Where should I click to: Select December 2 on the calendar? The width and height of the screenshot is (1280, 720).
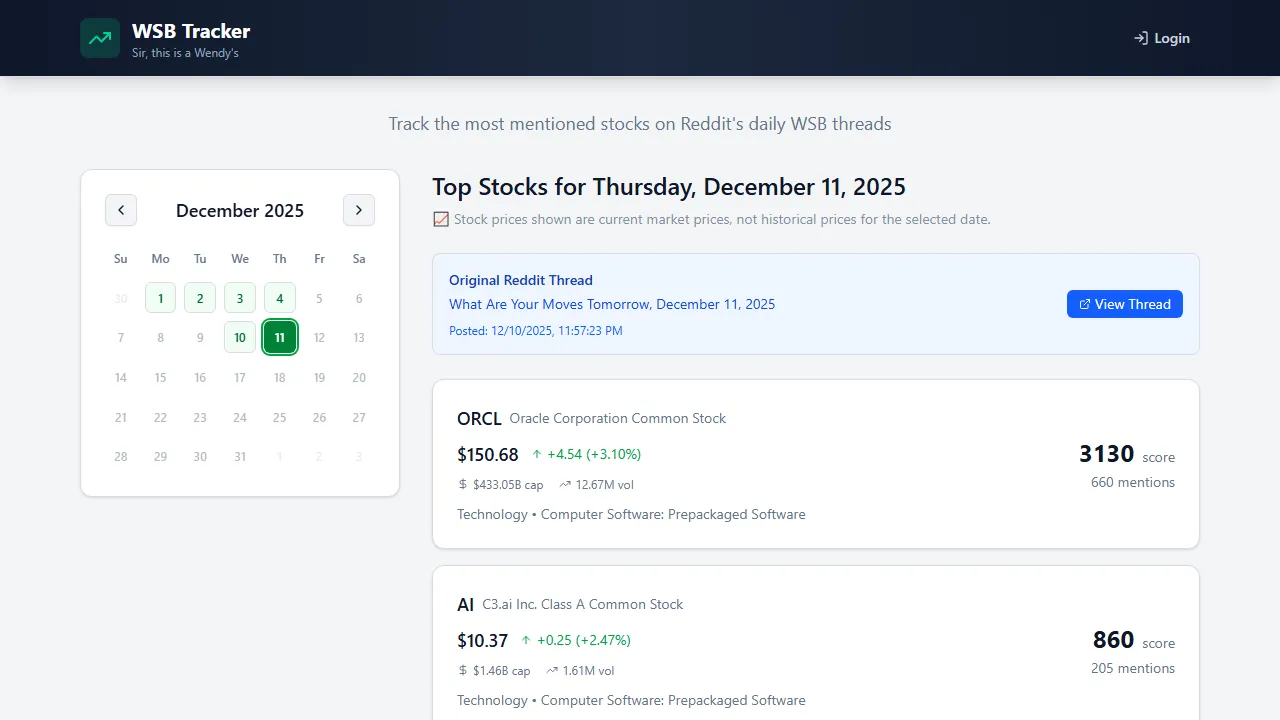click(x=200, y=297)
